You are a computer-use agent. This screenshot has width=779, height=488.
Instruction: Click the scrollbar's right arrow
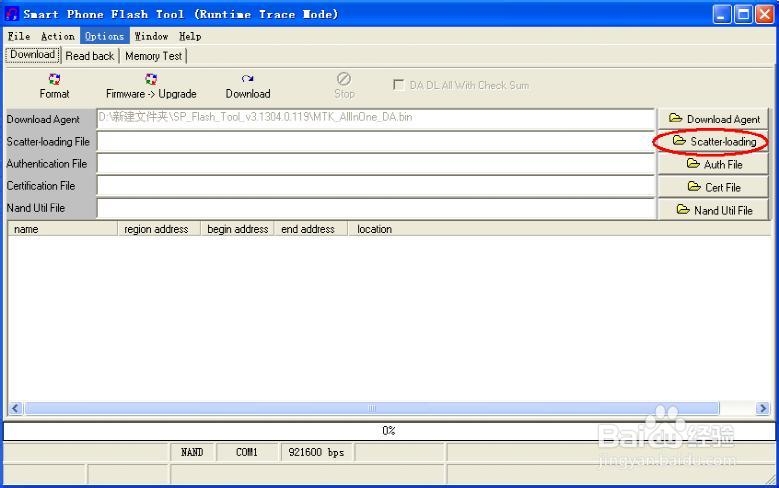(763, 408)
